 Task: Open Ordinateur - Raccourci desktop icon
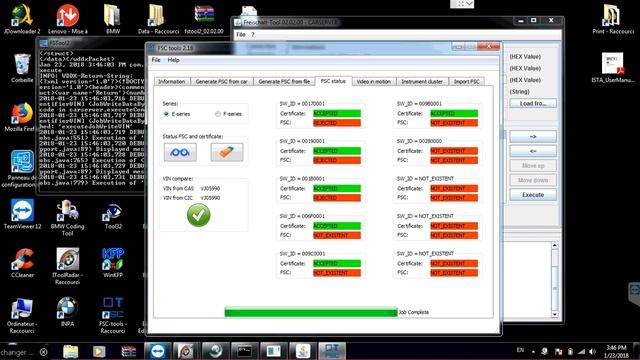[x=22, y=315]
